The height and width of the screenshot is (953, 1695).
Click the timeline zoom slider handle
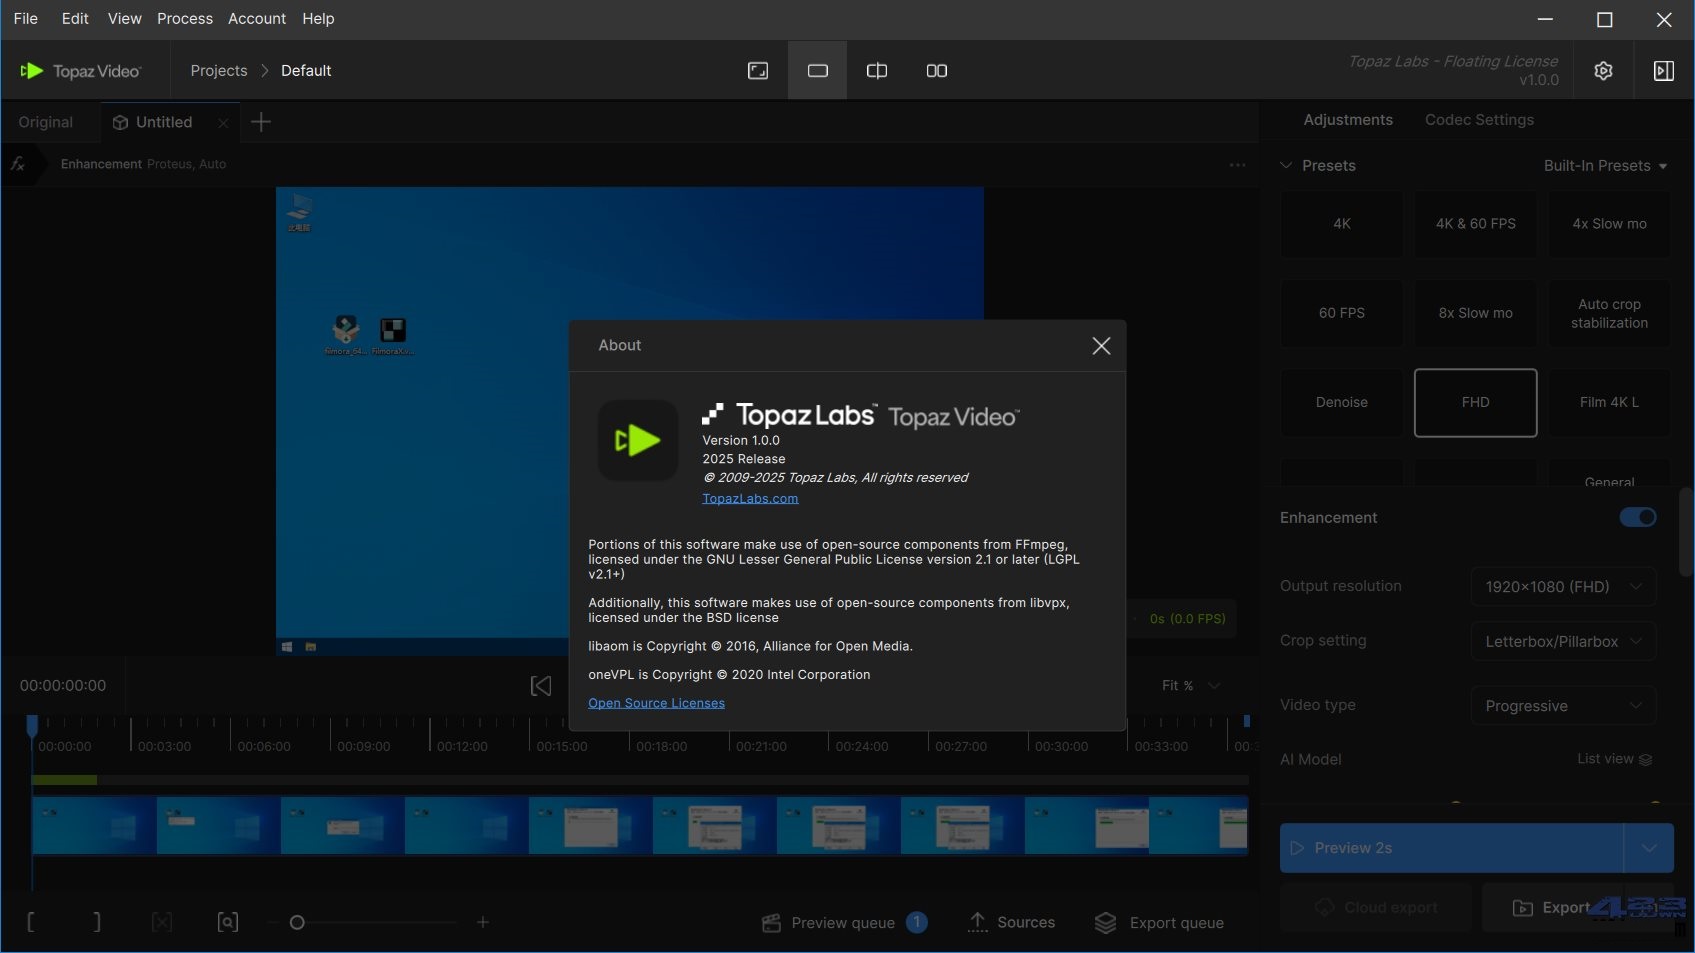click(297, 922)
